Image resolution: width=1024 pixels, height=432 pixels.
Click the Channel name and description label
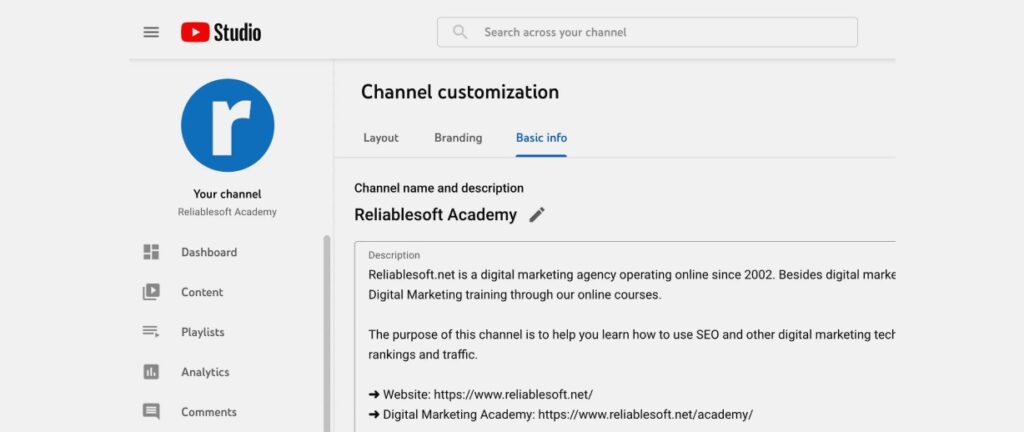click(x=439, y=188)
